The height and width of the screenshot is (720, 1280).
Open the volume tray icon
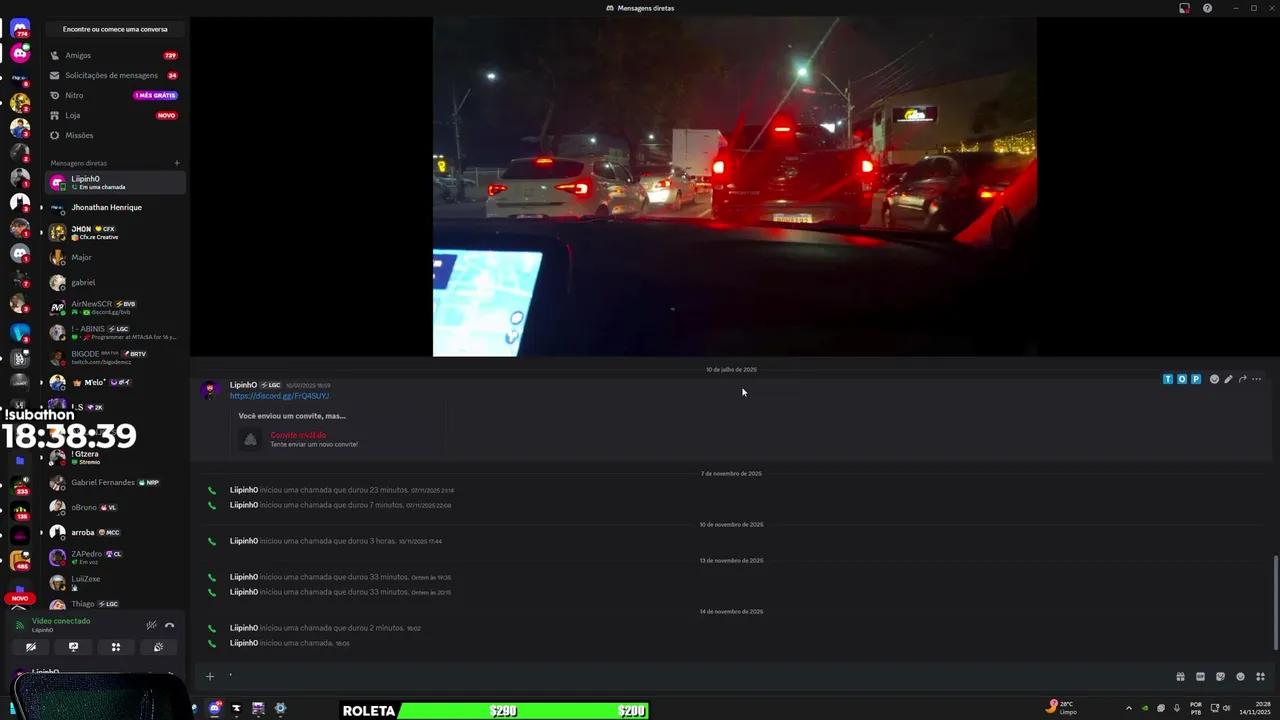coord(1226,709)
